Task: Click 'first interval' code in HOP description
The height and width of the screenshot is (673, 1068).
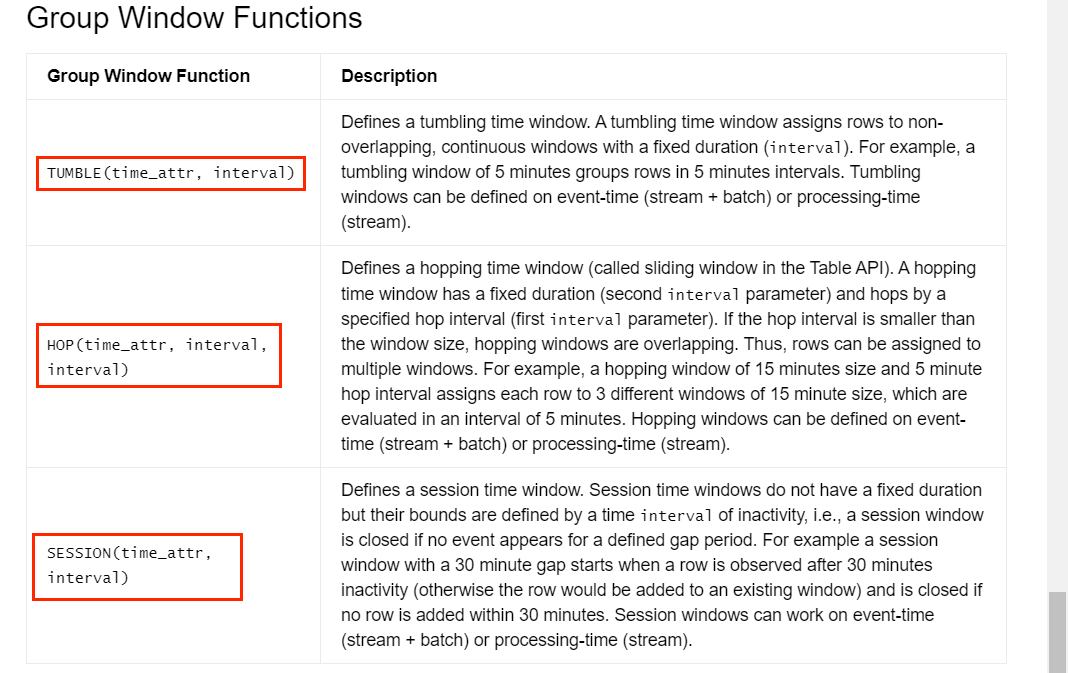Action: (586, 319)
